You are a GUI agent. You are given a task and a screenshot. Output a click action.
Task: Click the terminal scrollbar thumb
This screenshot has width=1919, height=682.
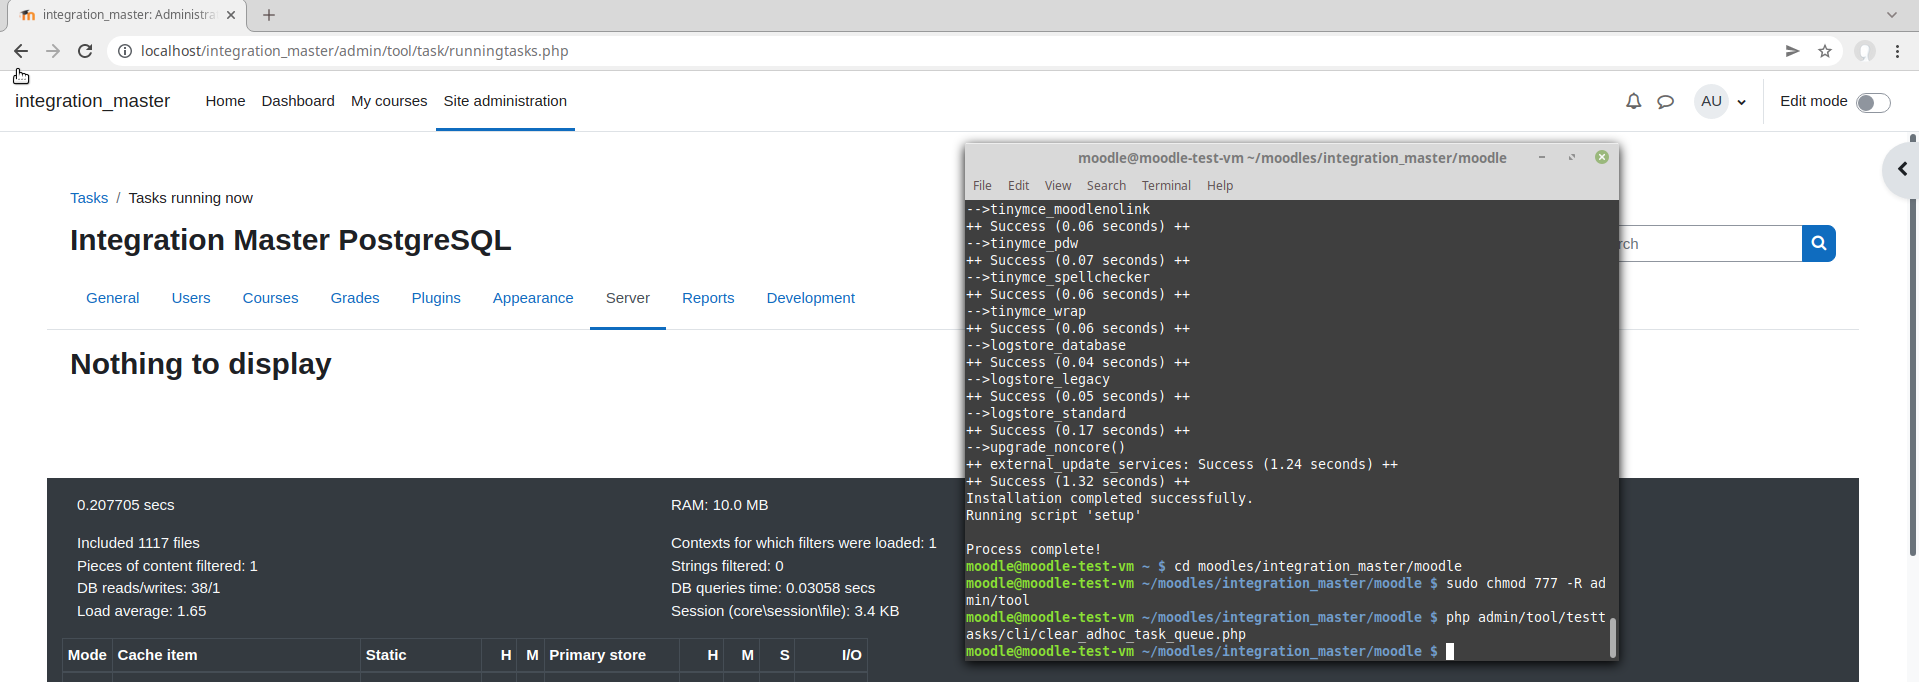1612,638
